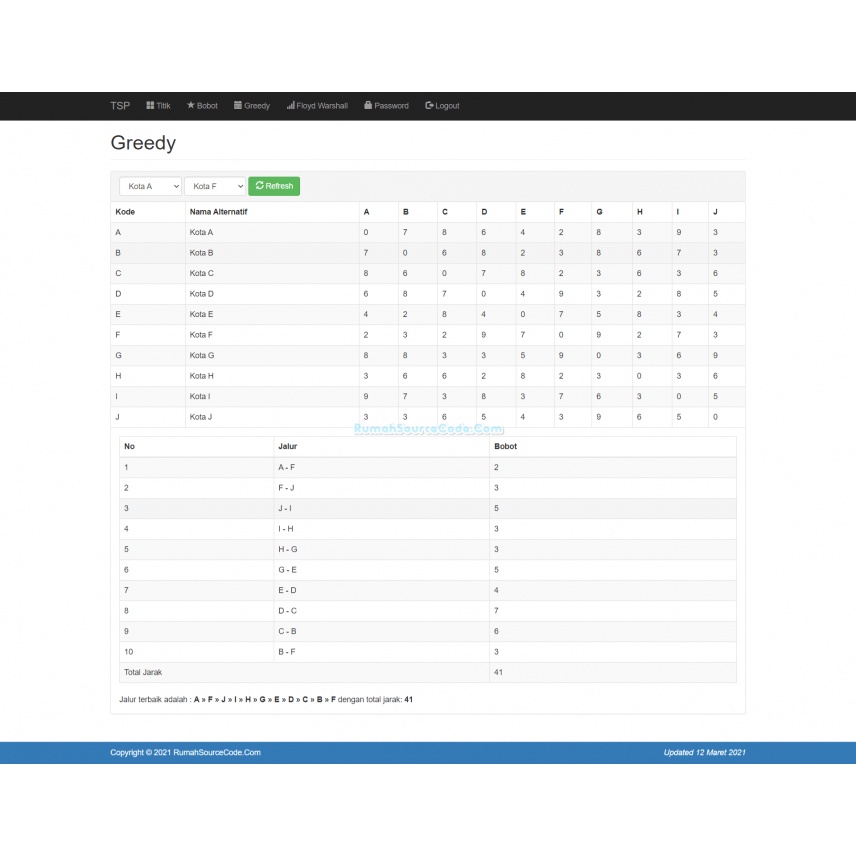
Task: Click the Bobot star icon
Action: (x=191, y=105)
